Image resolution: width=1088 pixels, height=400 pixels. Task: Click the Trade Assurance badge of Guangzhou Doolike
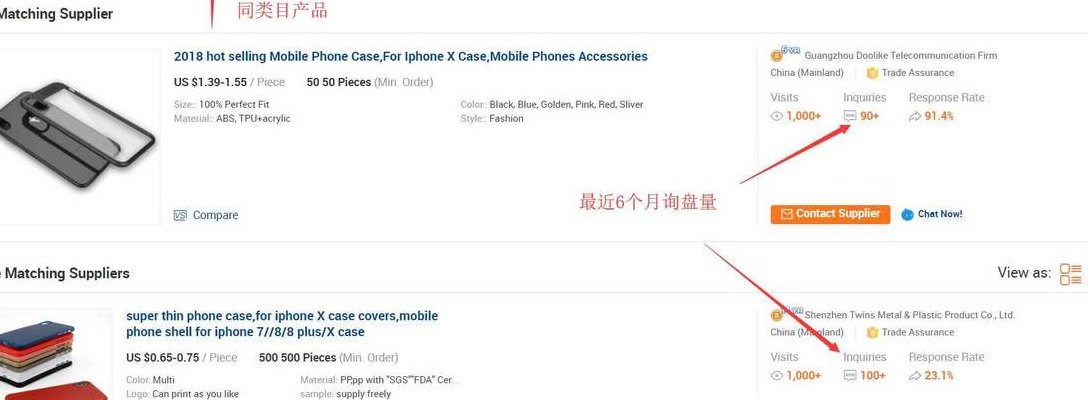[910, 73]
